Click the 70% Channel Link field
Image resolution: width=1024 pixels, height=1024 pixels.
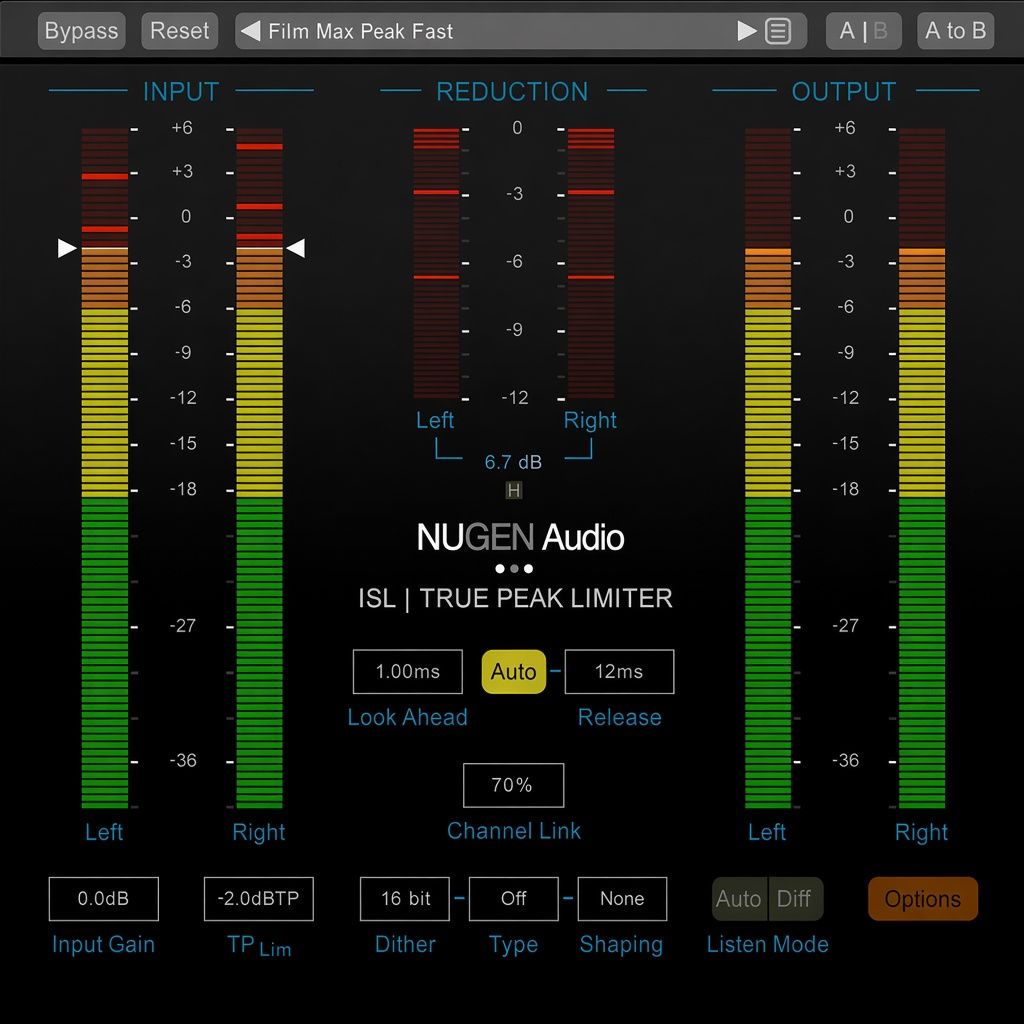513,785
